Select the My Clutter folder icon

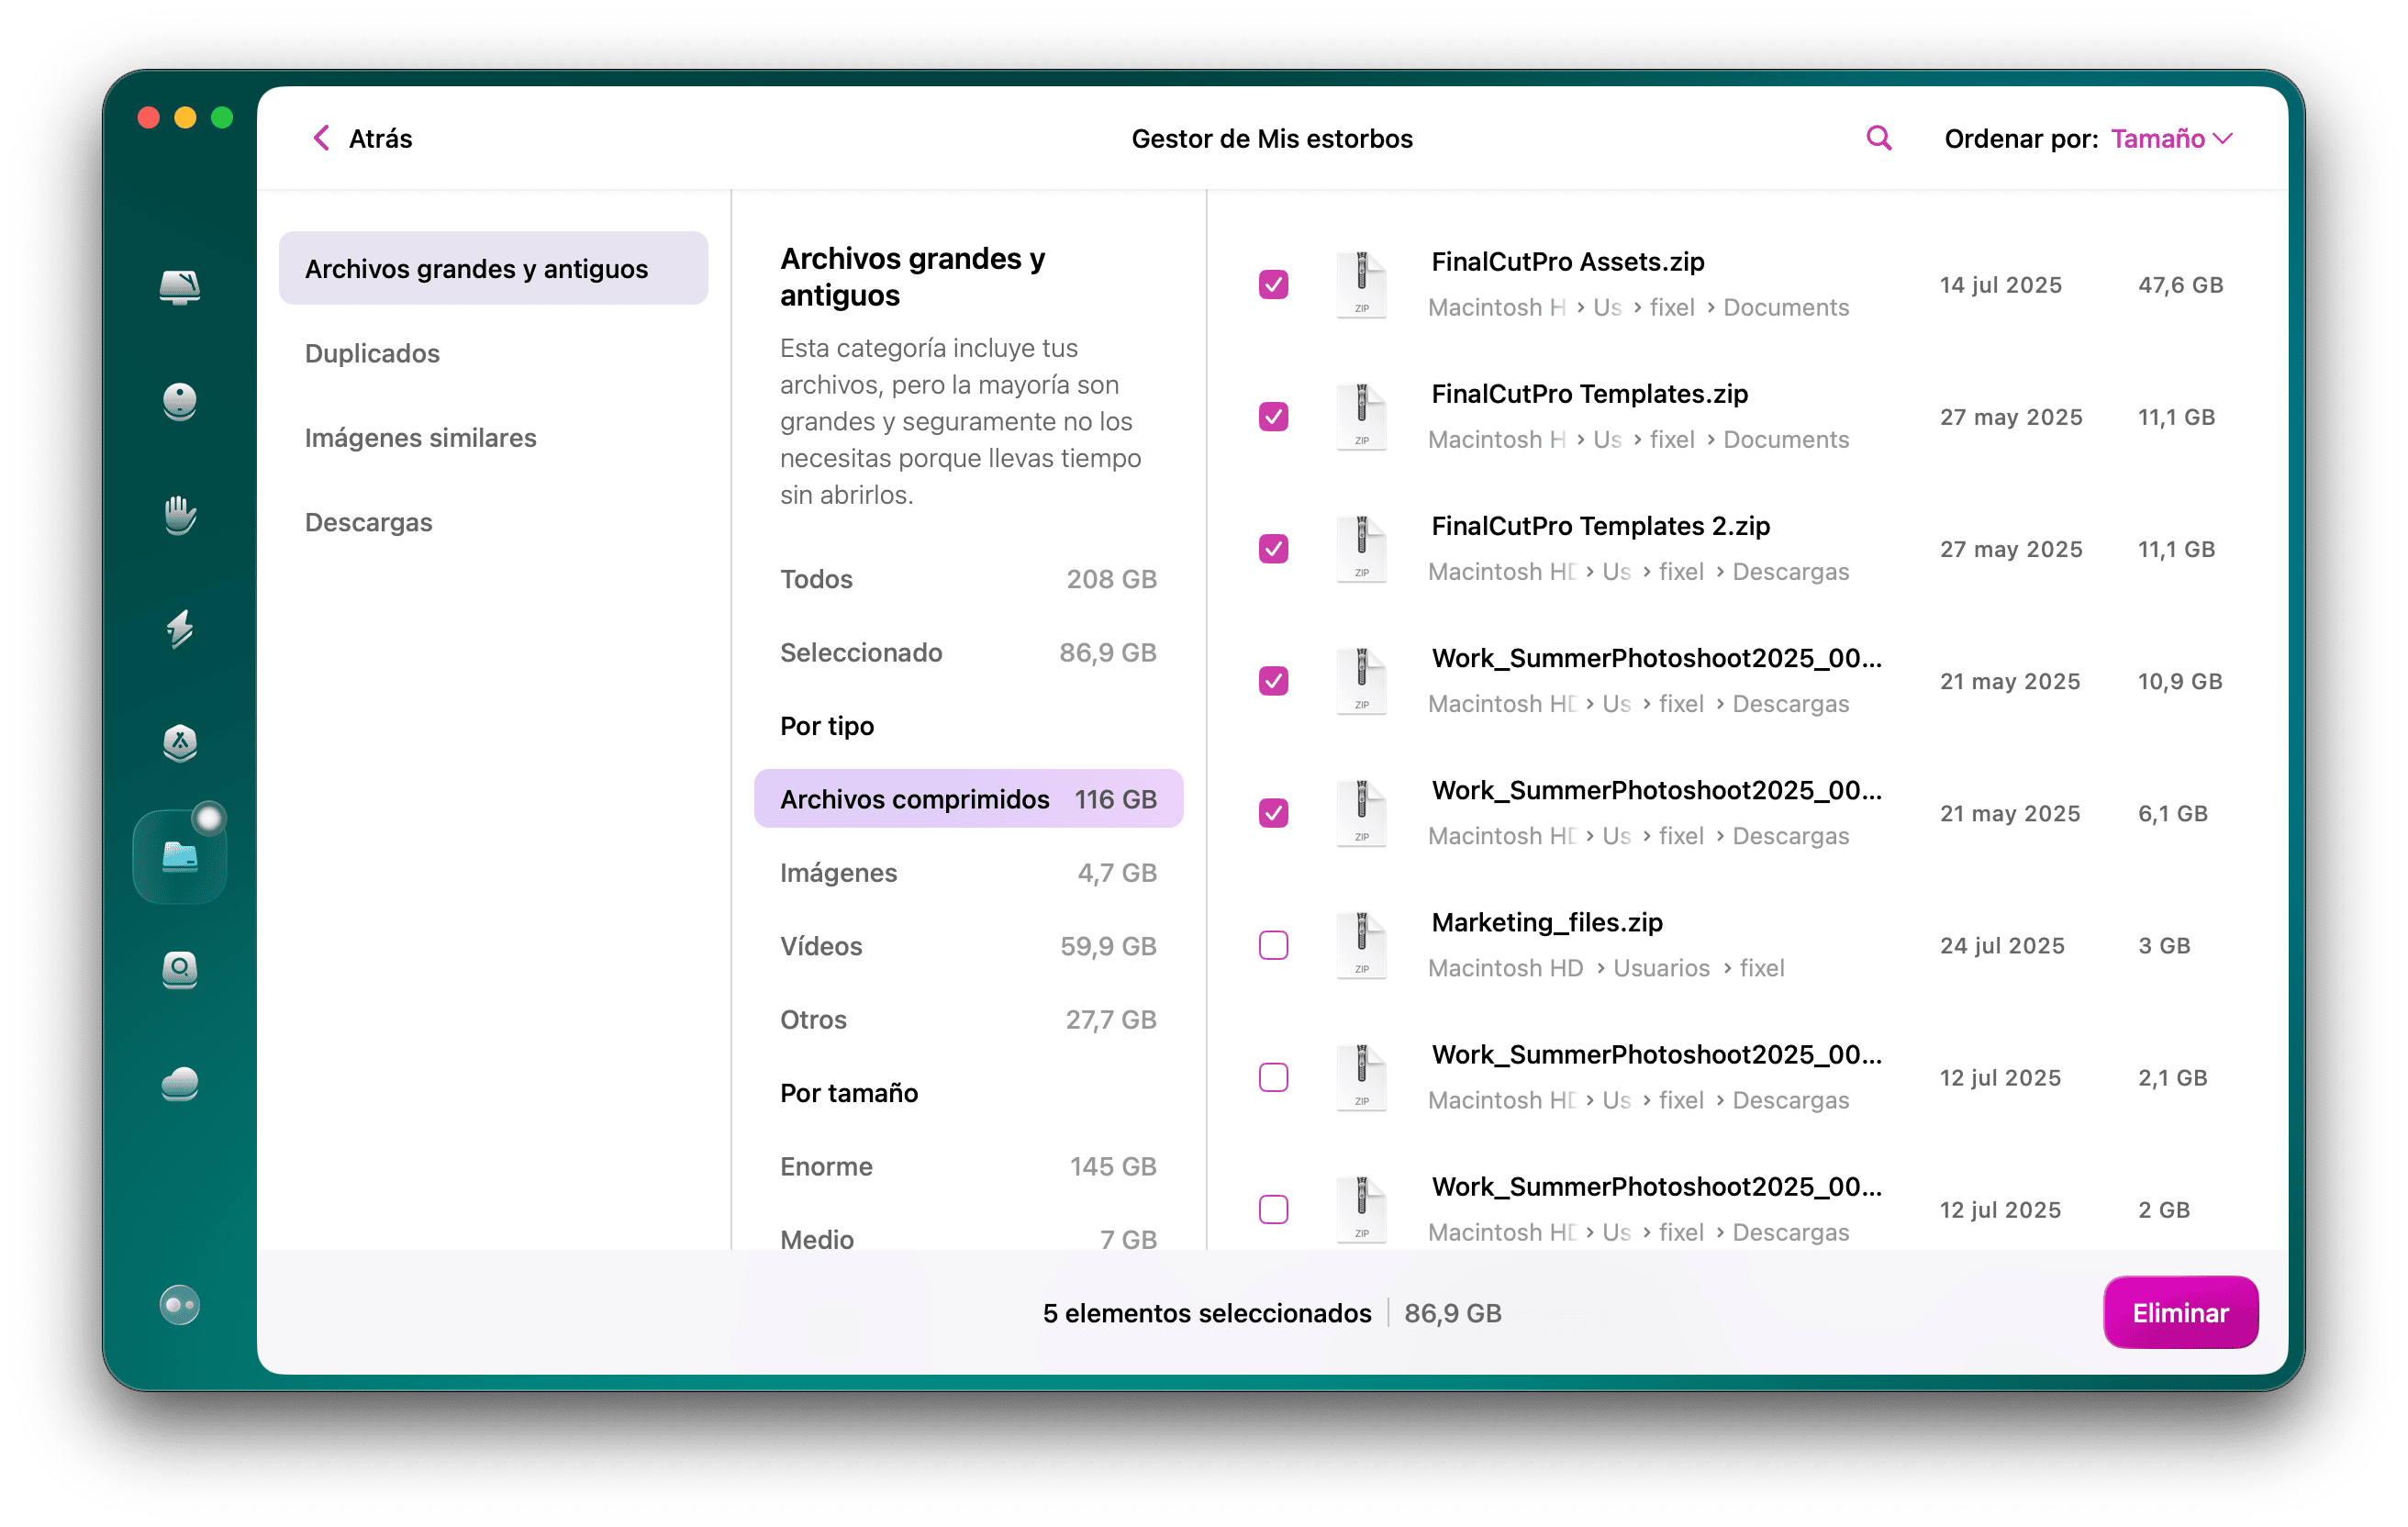coord(180,855)
